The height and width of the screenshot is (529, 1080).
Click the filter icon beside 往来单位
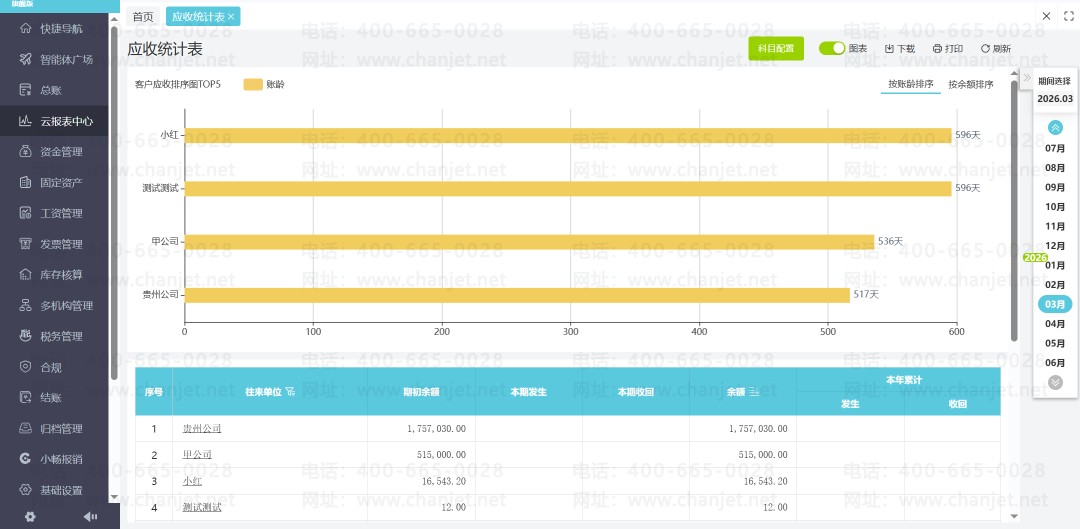coord(290,392)
